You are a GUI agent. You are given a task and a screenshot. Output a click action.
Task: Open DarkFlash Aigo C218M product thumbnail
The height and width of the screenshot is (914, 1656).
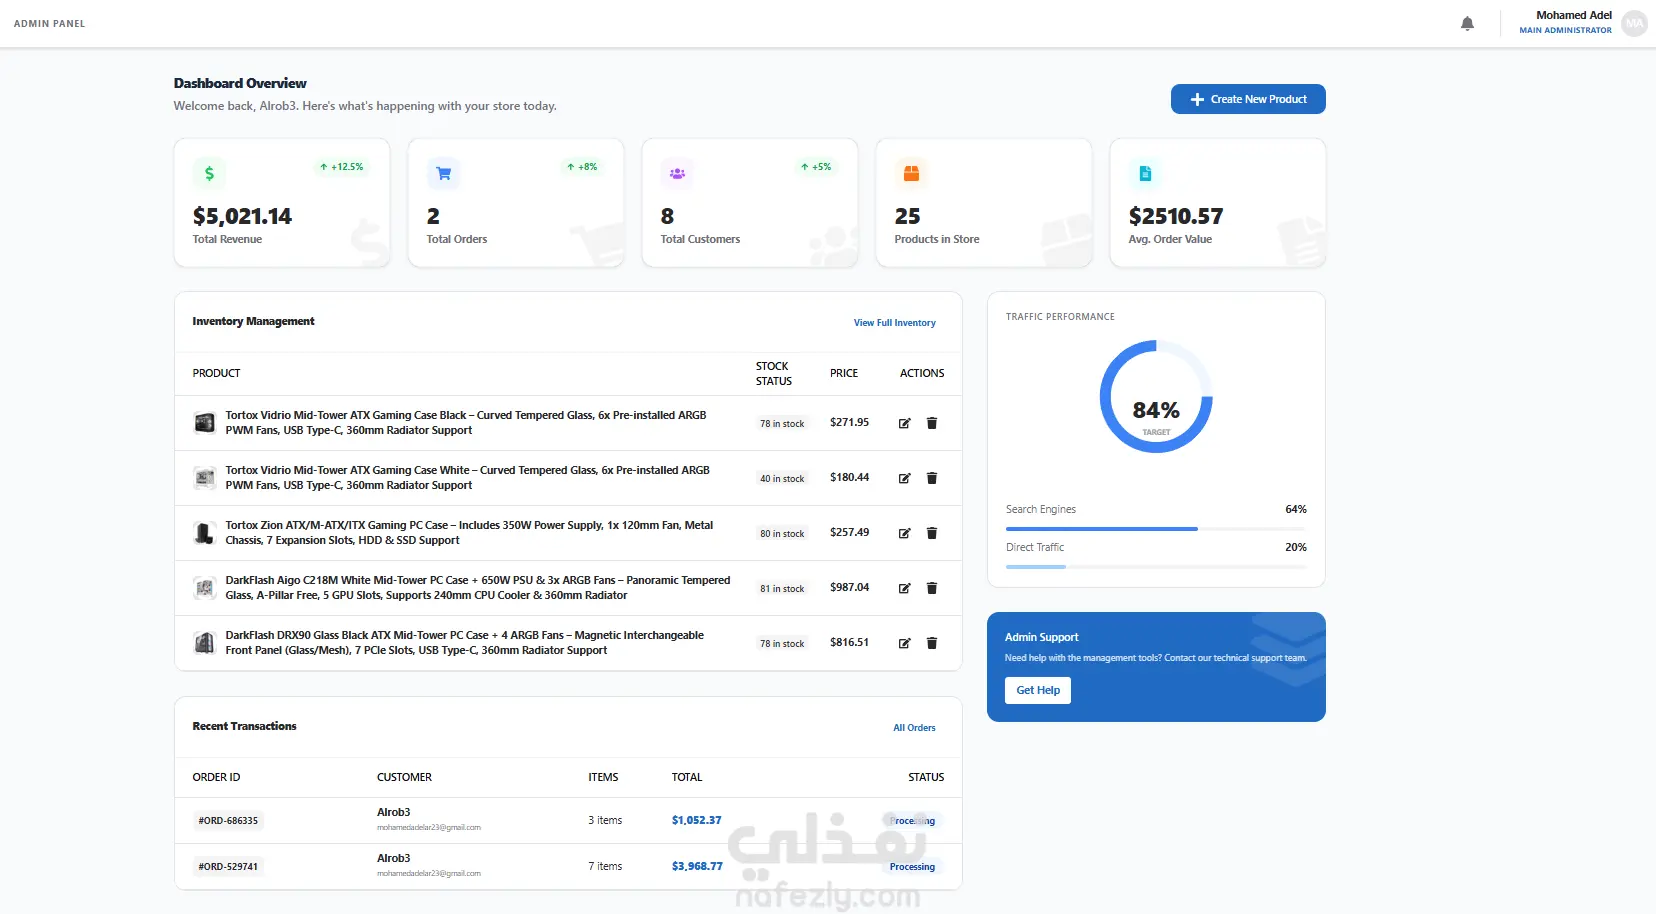coord(204,588)
